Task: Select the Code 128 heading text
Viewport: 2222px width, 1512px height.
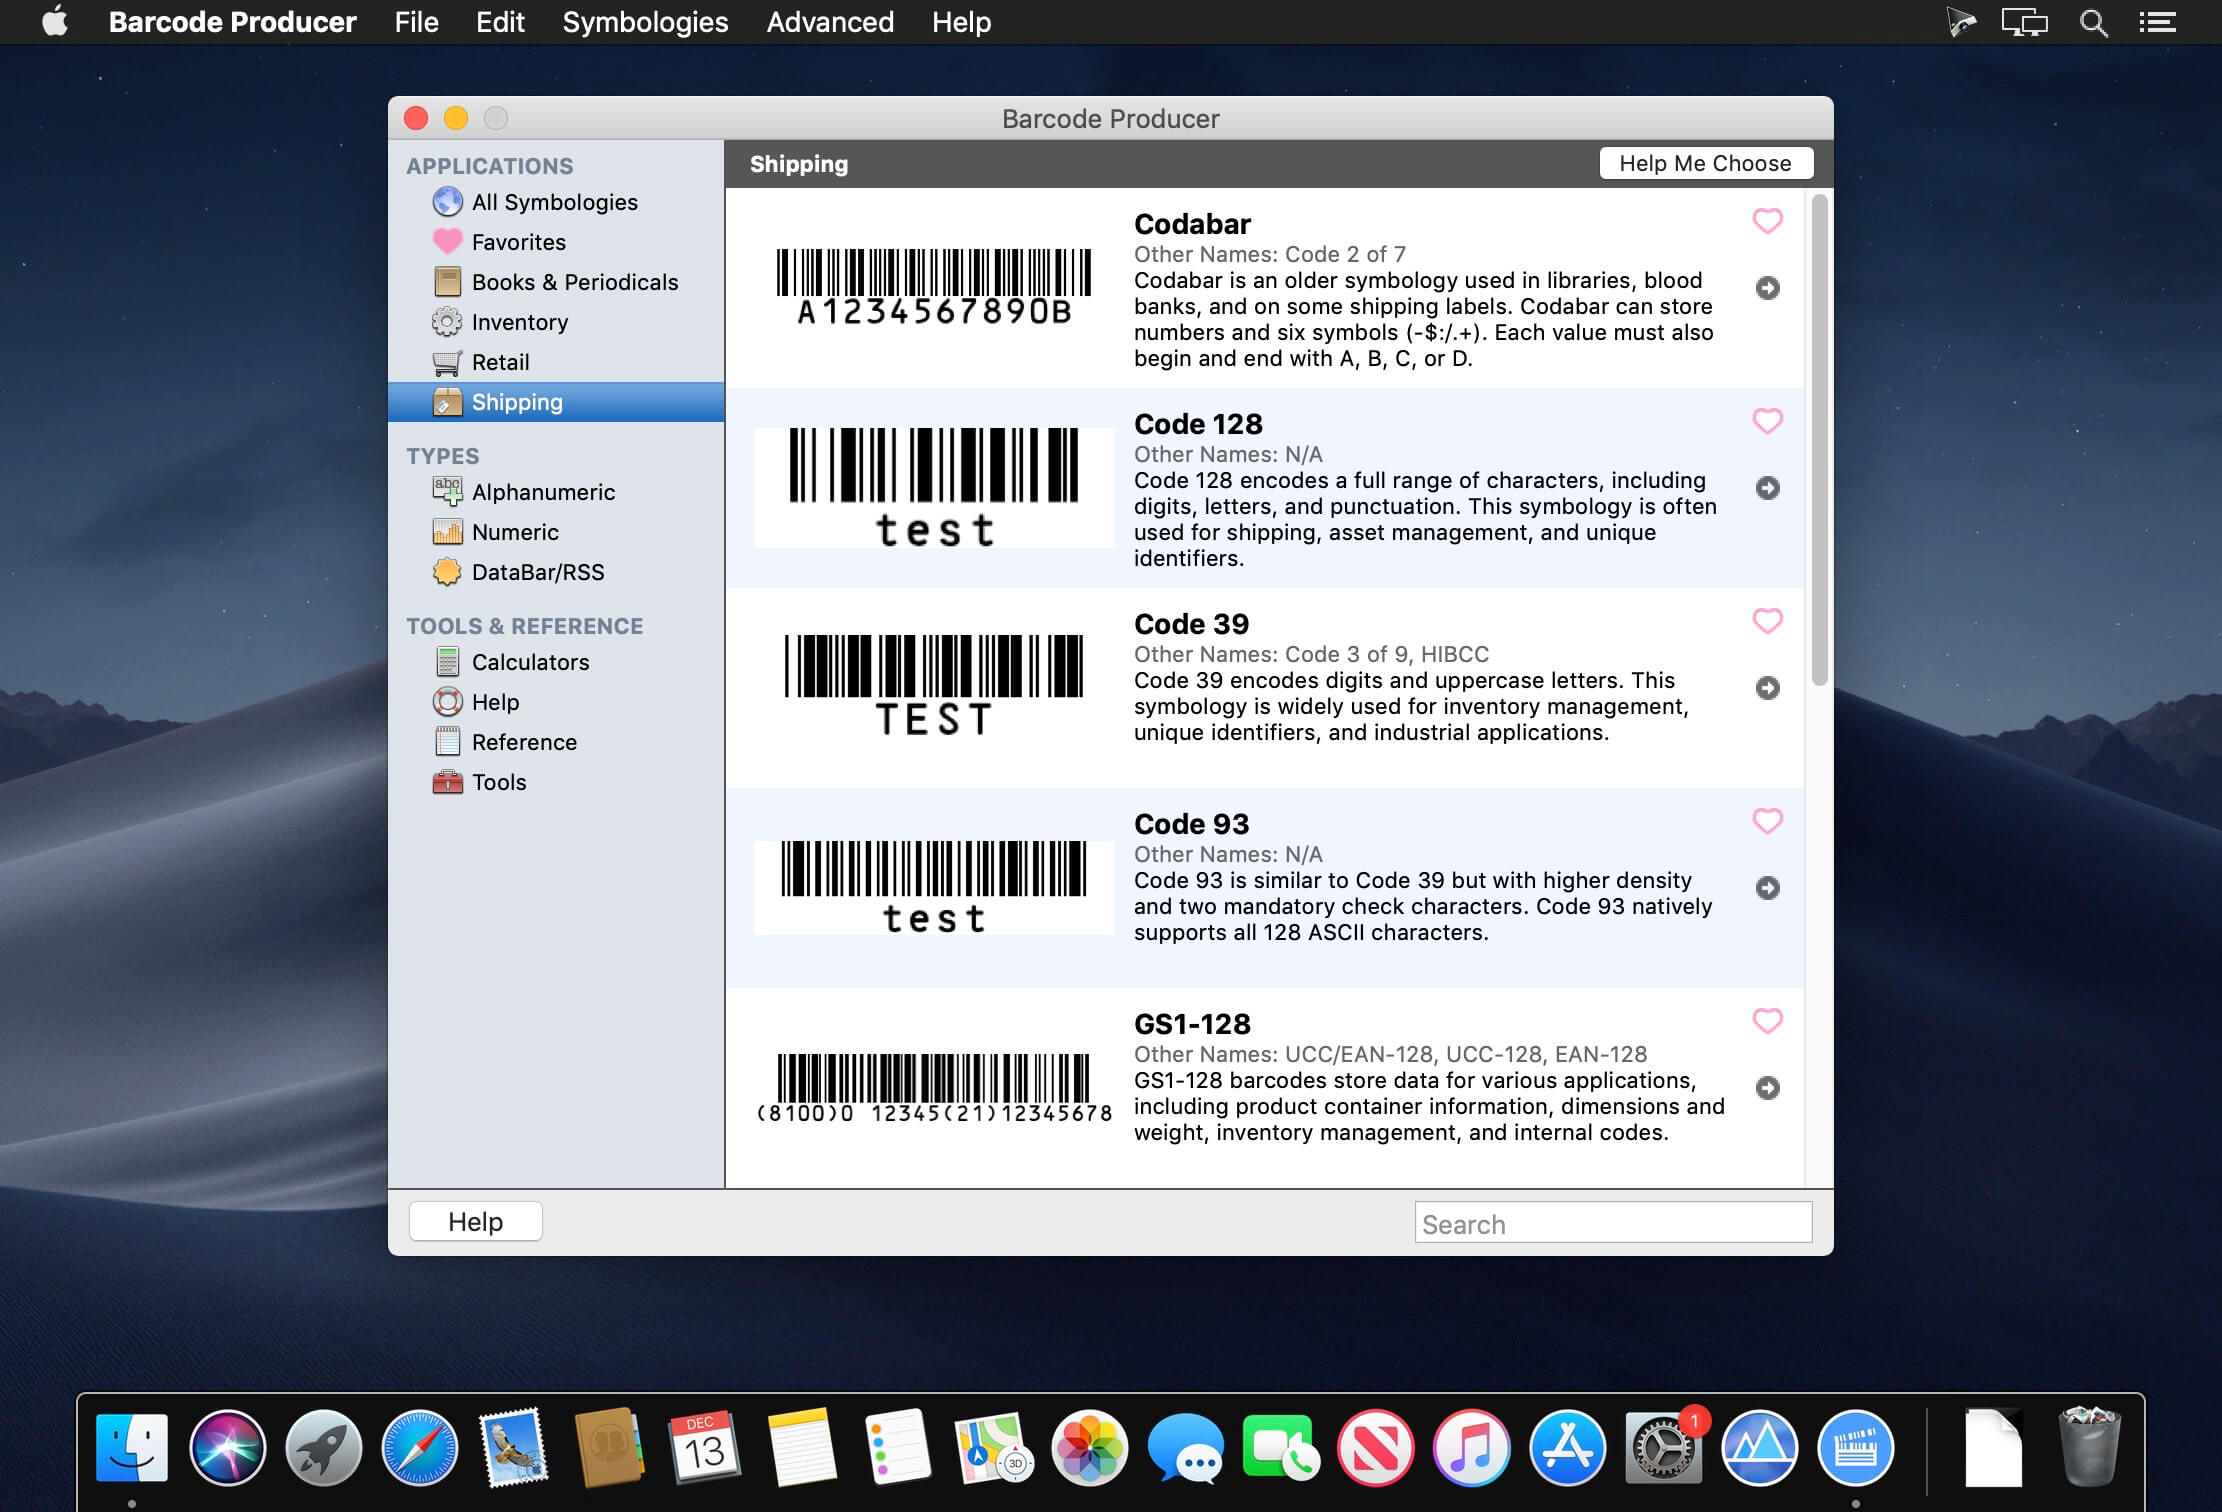Action: point(1198,424)
